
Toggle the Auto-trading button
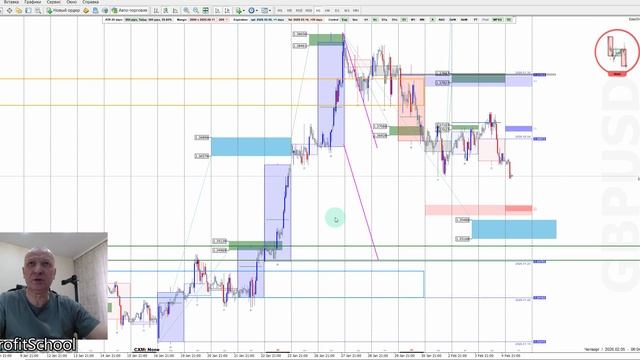(x=129, y=10)
